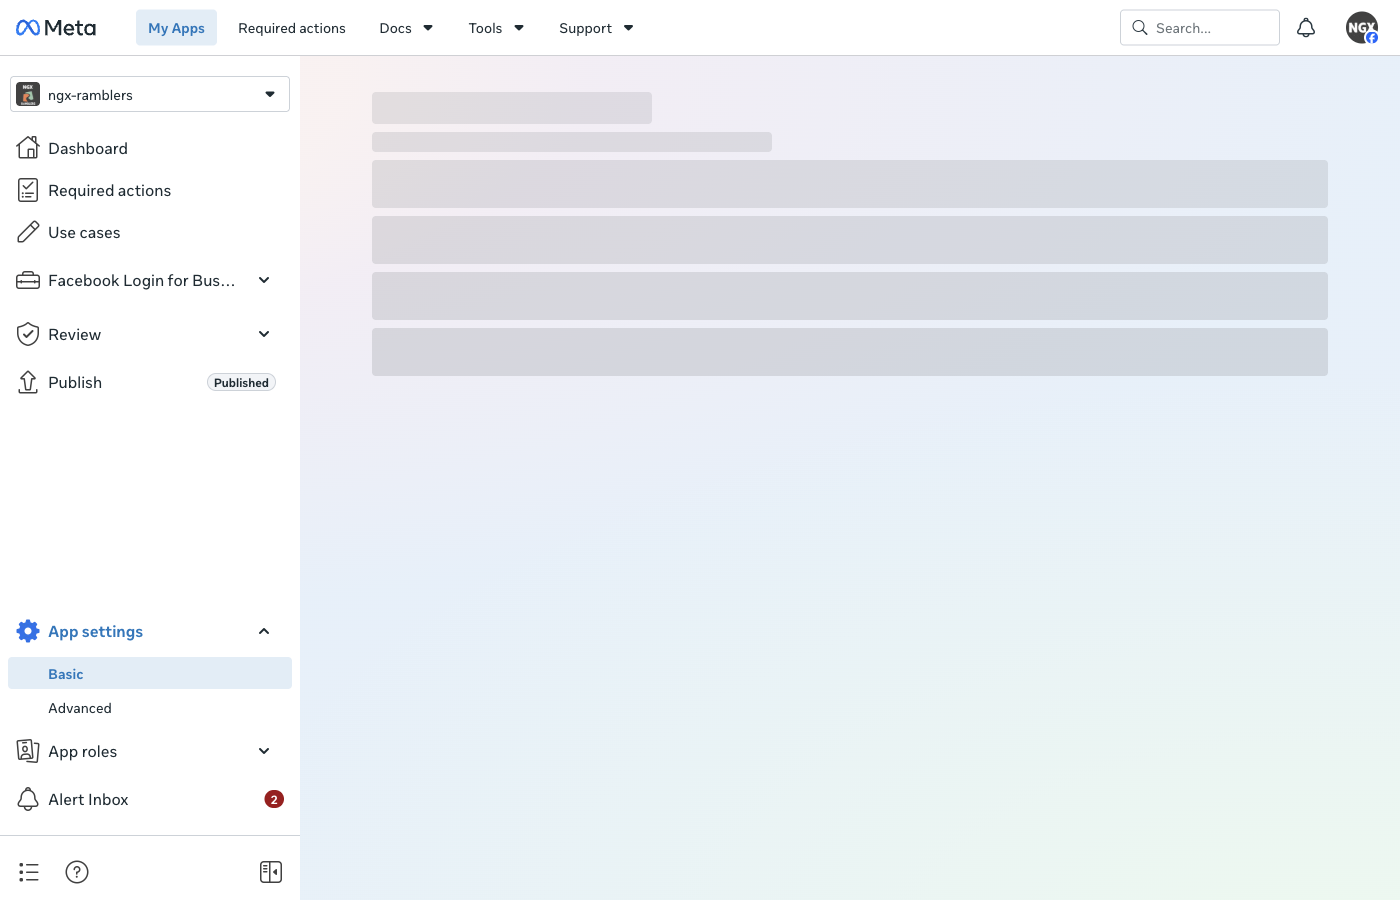Click the Search input field
Screen dimensions: 1400x900
click(1200, 28)
